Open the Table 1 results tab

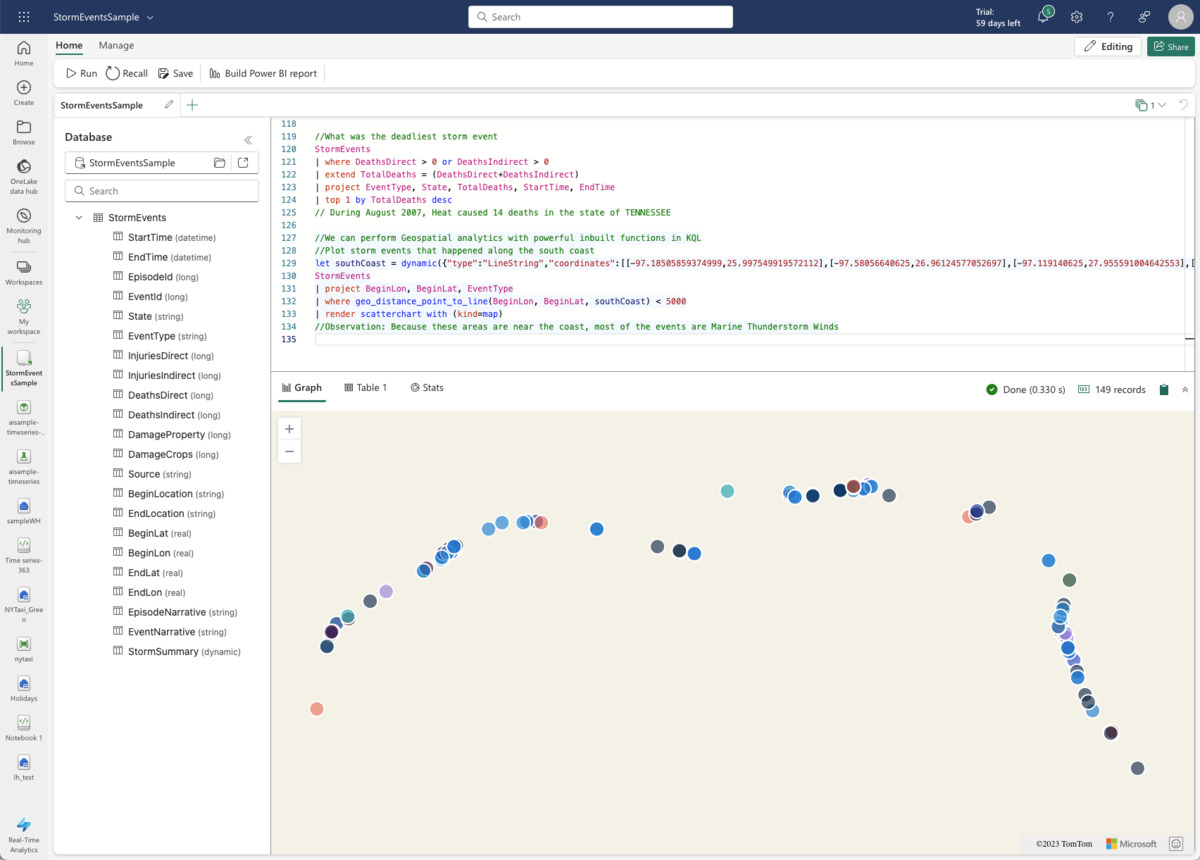[364, 387]
